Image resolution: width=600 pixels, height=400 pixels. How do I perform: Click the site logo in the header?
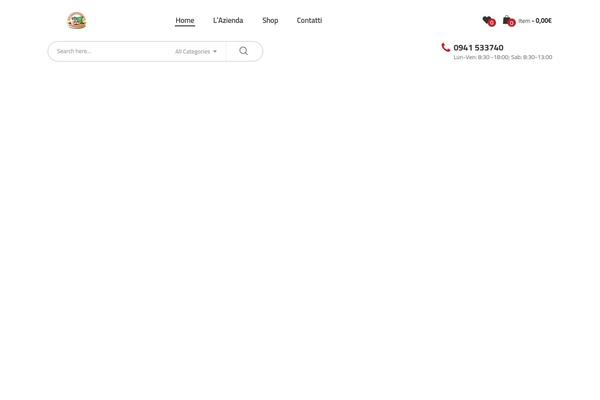point(77,21)
